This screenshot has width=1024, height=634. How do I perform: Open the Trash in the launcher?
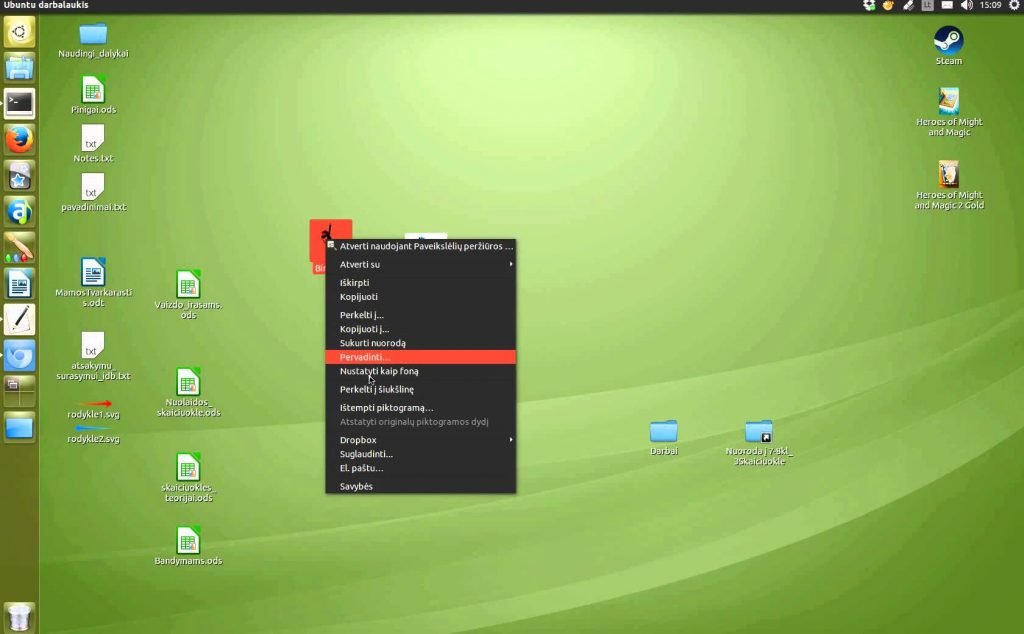coord(20,616)
